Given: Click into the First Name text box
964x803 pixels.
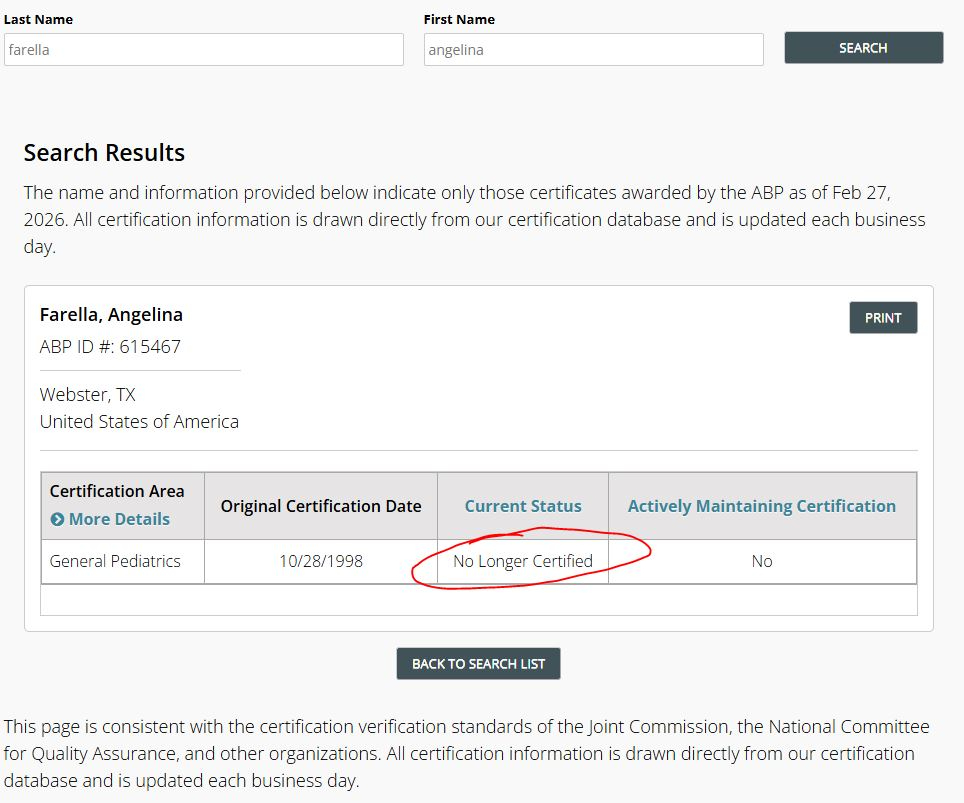Looking at the screenshot, I should pos(593,50).
